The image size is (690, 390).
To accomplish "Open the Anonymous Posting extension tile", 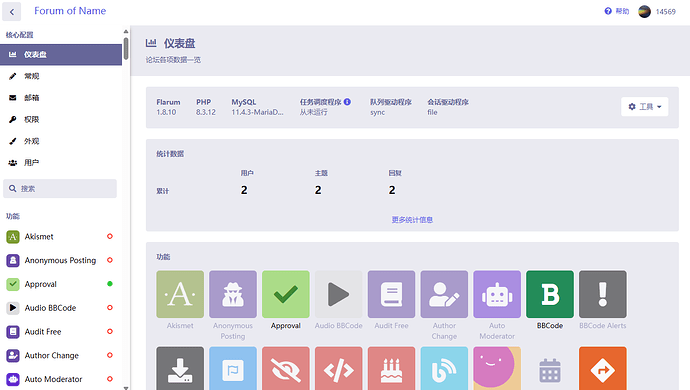I will coord(233,294).
